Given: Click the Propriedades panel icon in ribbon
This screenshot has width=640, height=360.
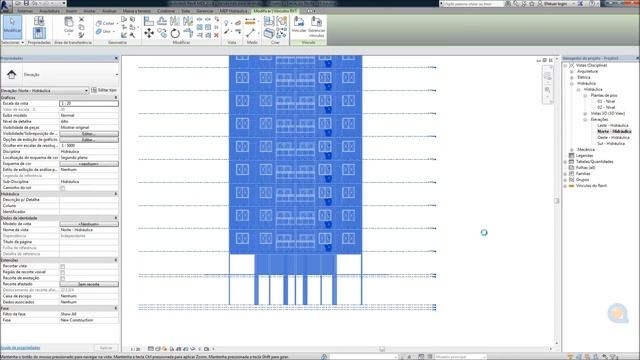Looking at the screenshot, I should 39,32.
